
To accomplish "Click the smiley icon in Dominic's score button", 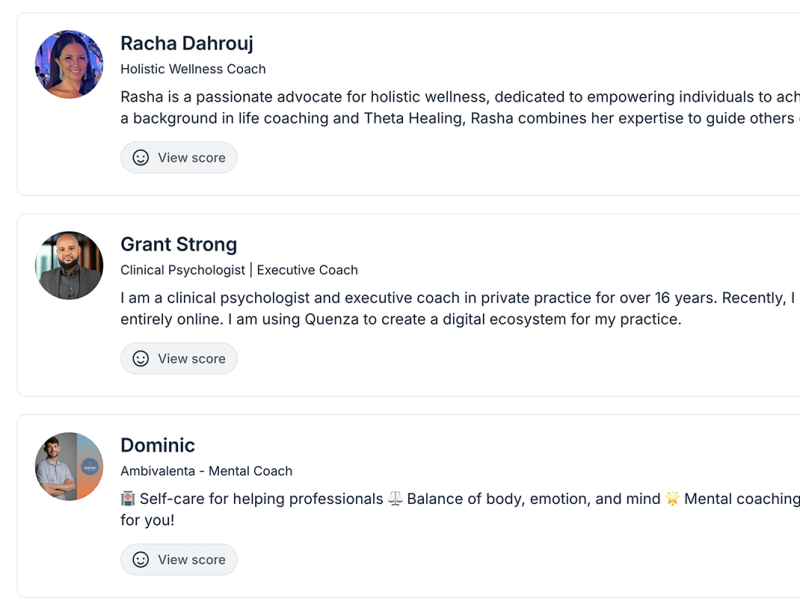I will (141, 560).
